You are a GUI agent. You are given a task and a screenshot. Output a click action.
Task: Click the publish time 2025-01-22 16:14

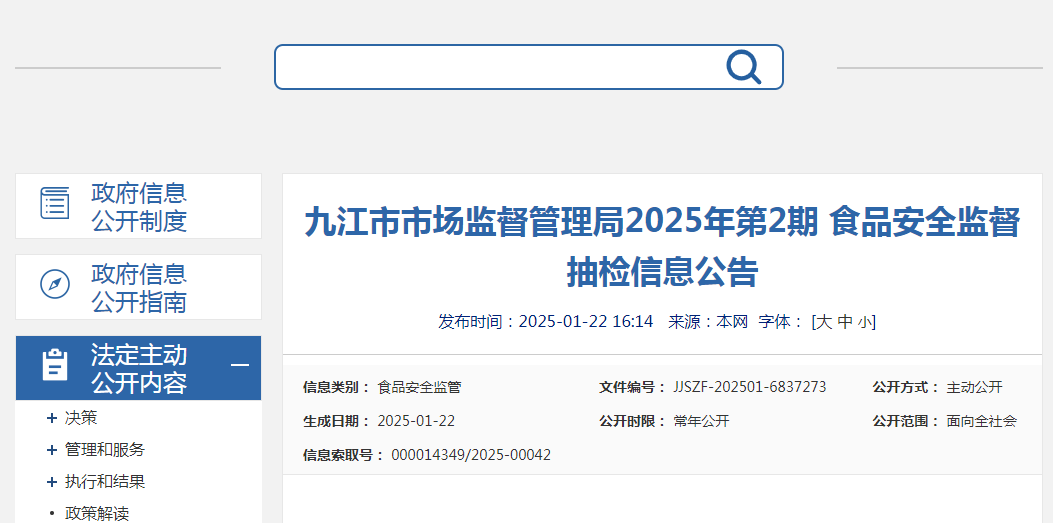pos(586,322)
